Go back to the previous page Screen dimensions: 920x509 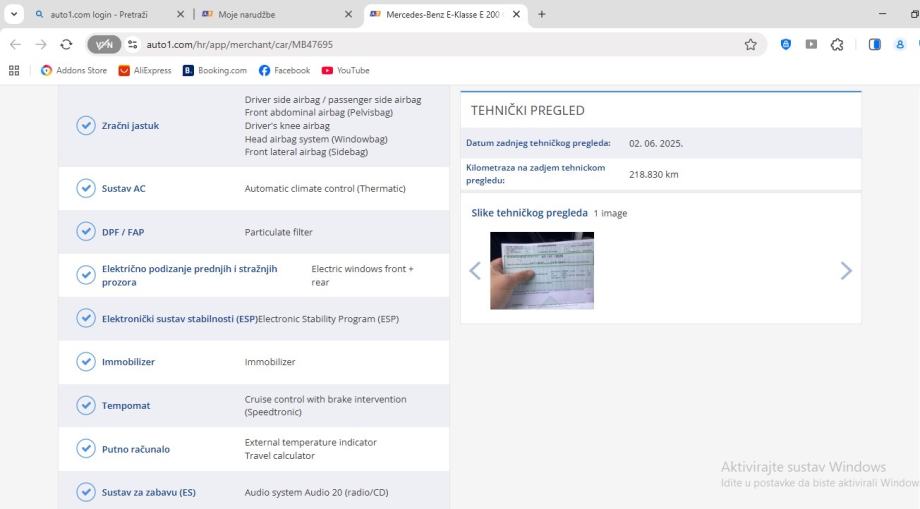point(16,45)
